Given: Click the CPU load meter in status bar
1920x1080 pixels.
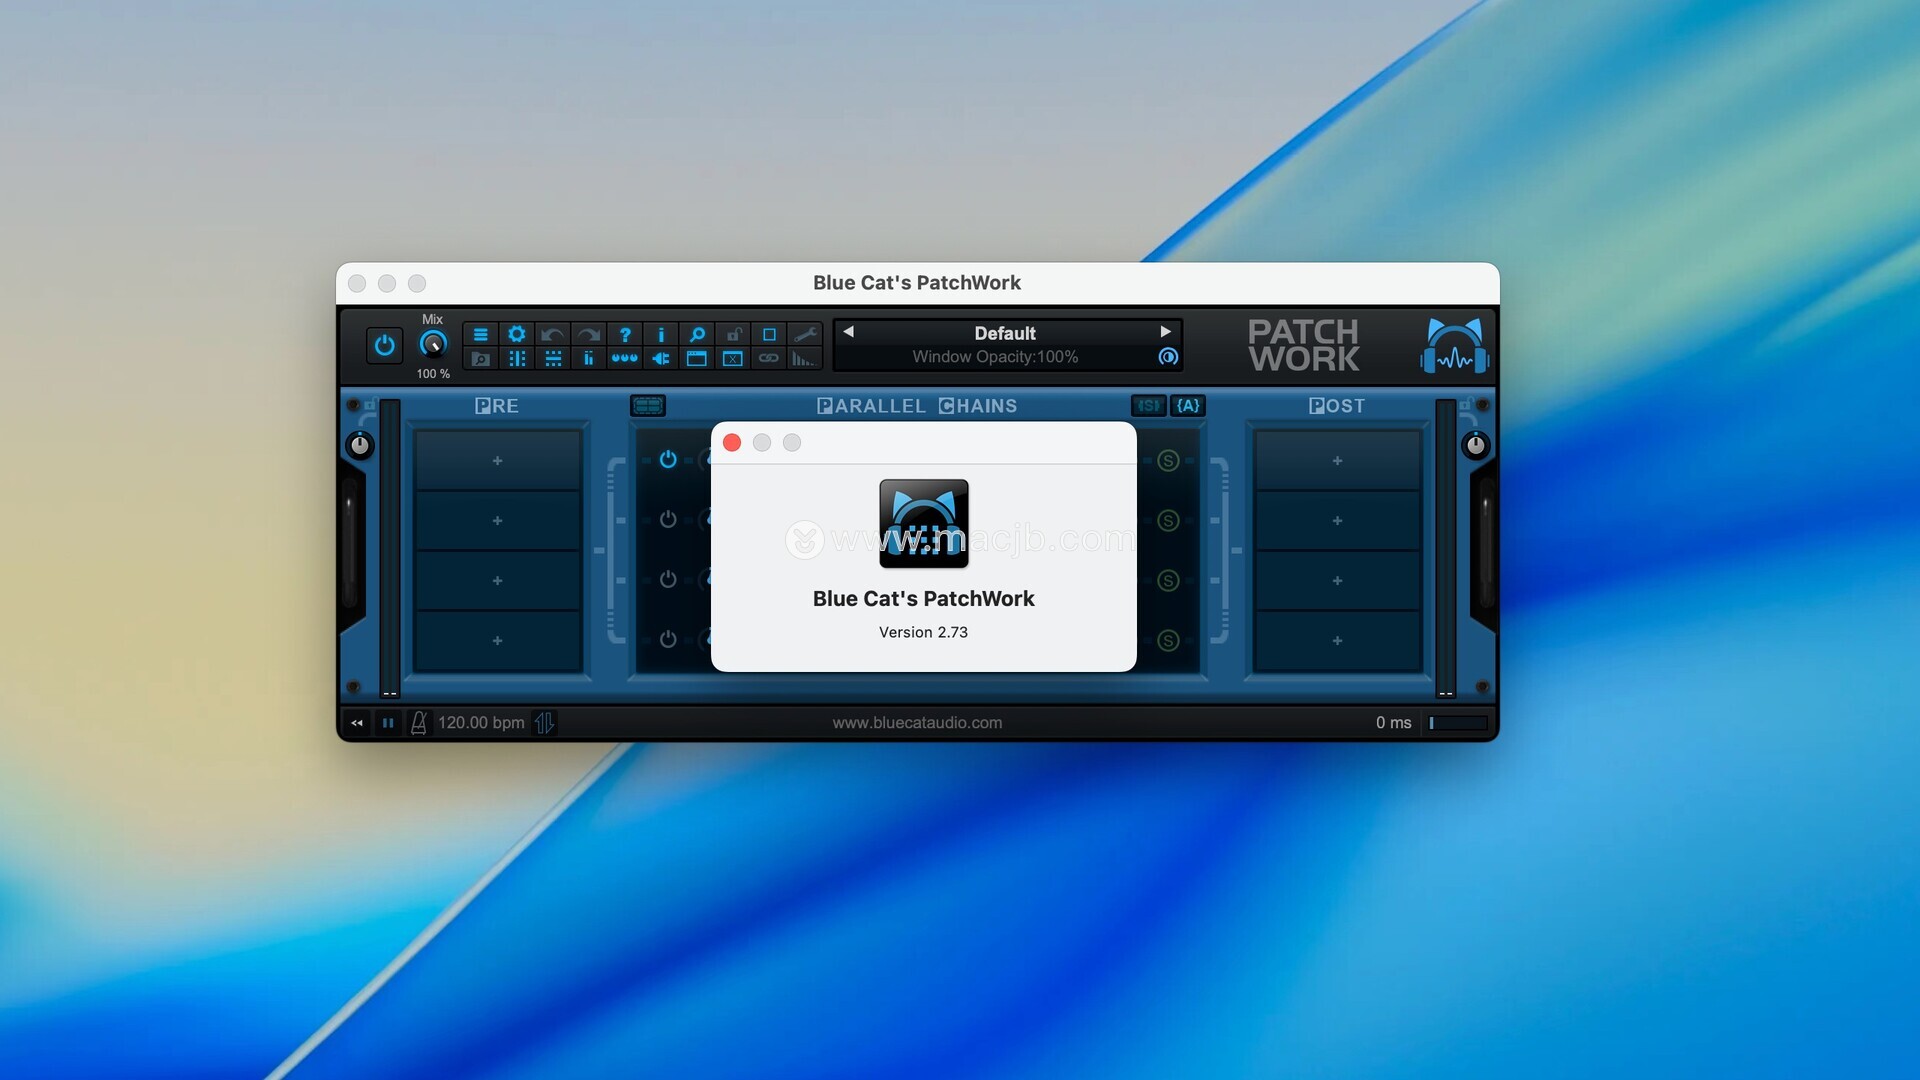Looking at the screenshot, I should point(1458,723).
